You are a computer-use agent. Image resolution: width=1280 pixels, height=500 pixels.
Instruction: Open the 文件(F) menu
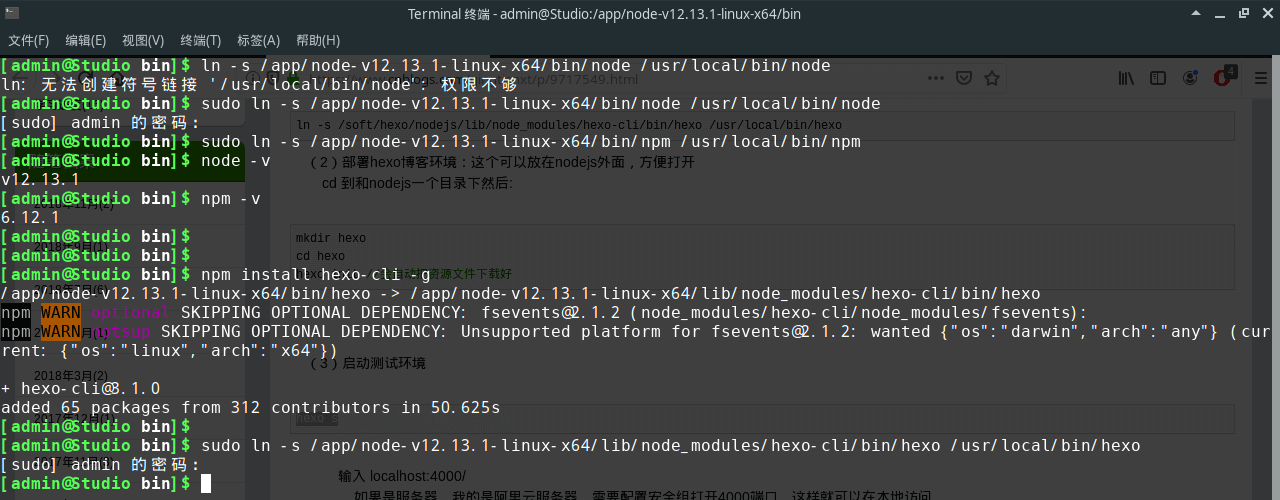(x=29, y=41)
